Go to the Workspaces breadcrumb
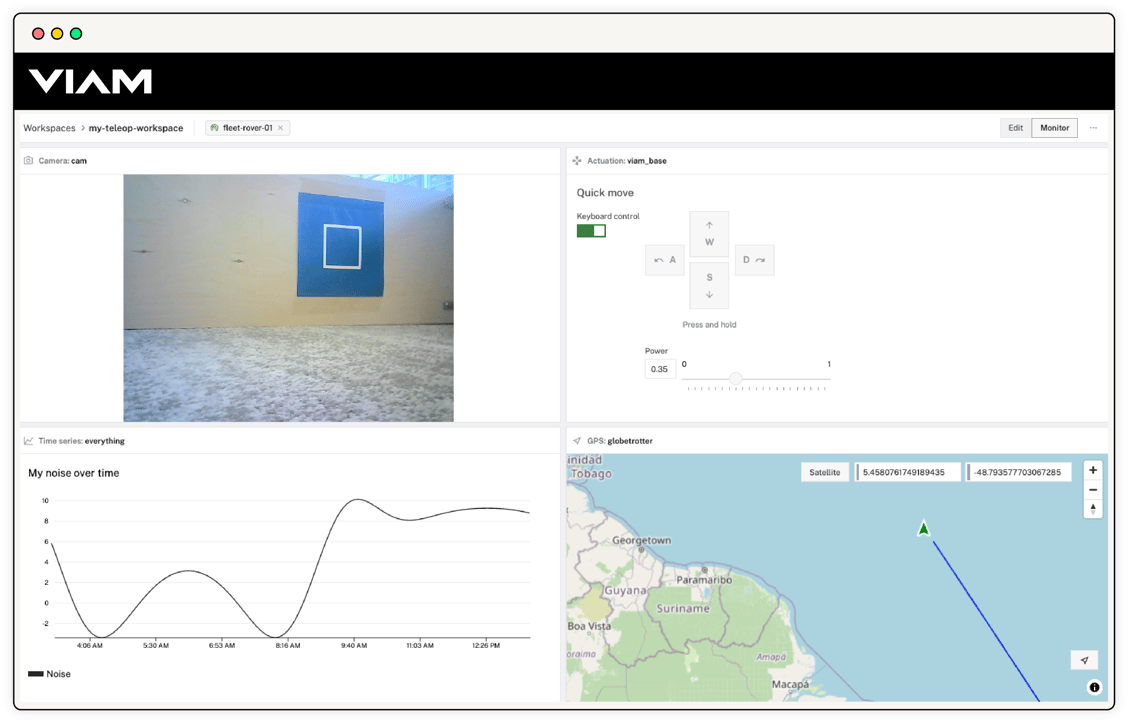 pyautogui.click(x=49, y=128)
